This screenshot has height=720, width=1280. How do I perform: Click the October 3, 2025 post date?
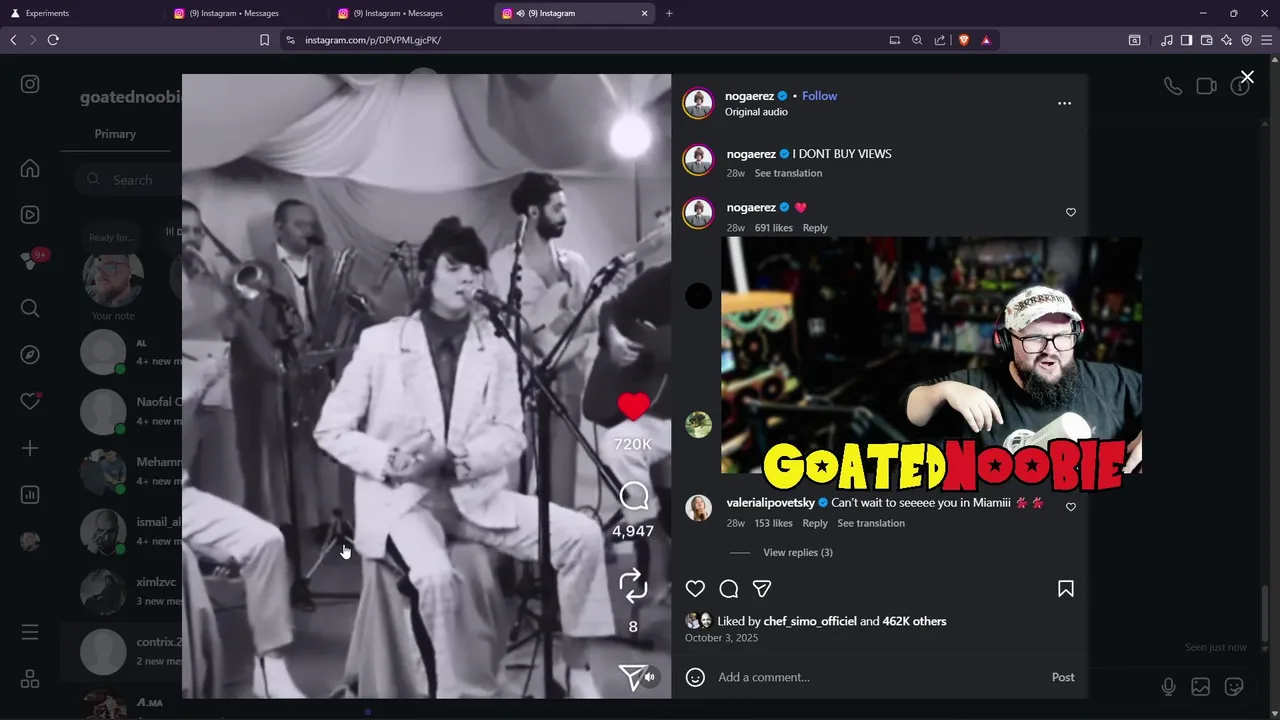point(721,637)
